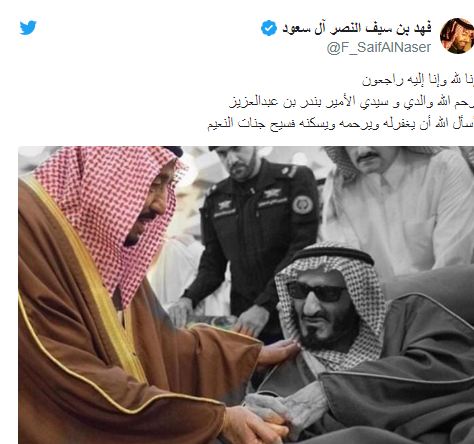Click the first tweet line ending راجعون
The image size is (474, 444).
[x=418, y=80]
